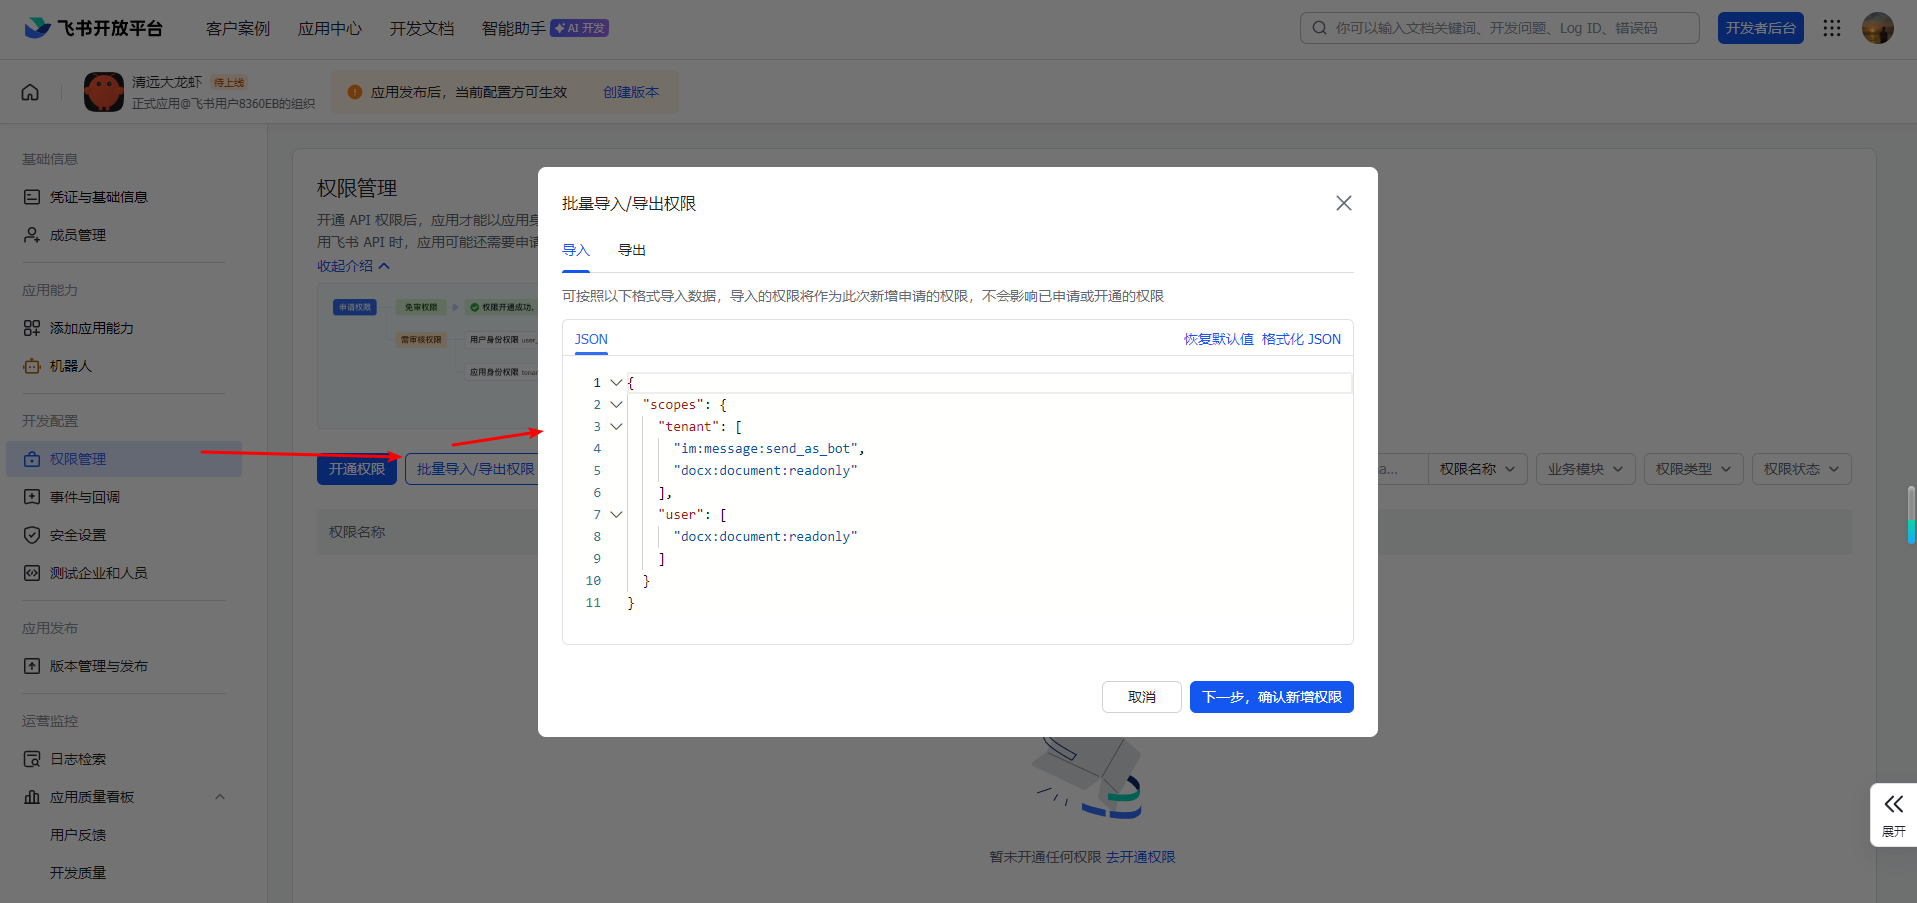Expand the collapsed right panel via 展开

pos(1893,814)
